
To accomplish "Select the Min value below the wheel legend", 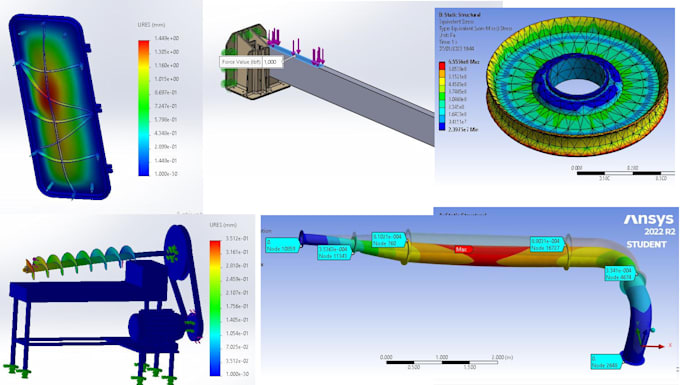I will [463, 129].
